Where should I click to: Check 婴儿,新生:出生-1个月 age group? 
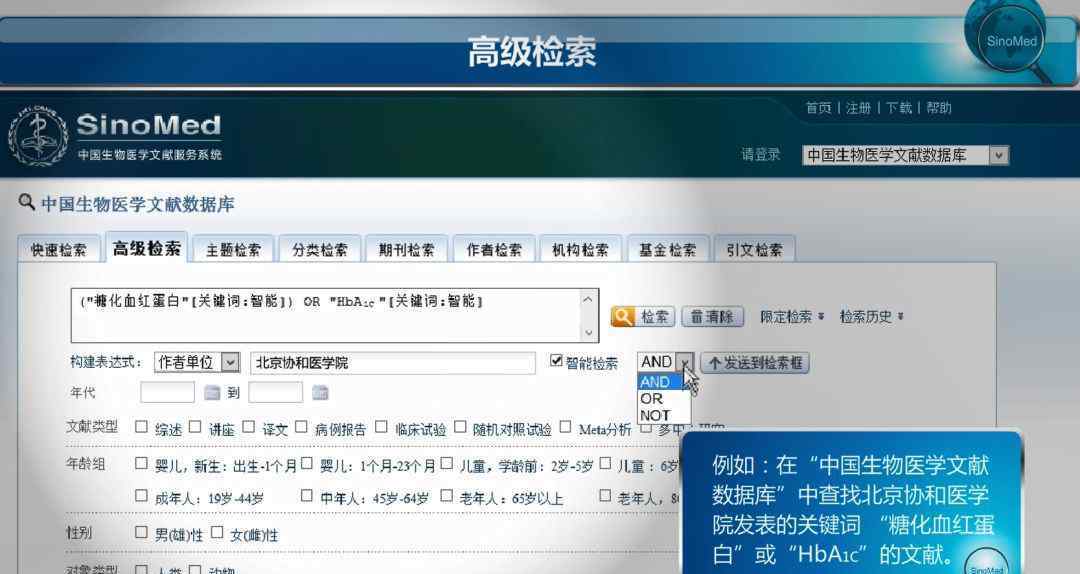pyautogui.click(x=141, y=462)
